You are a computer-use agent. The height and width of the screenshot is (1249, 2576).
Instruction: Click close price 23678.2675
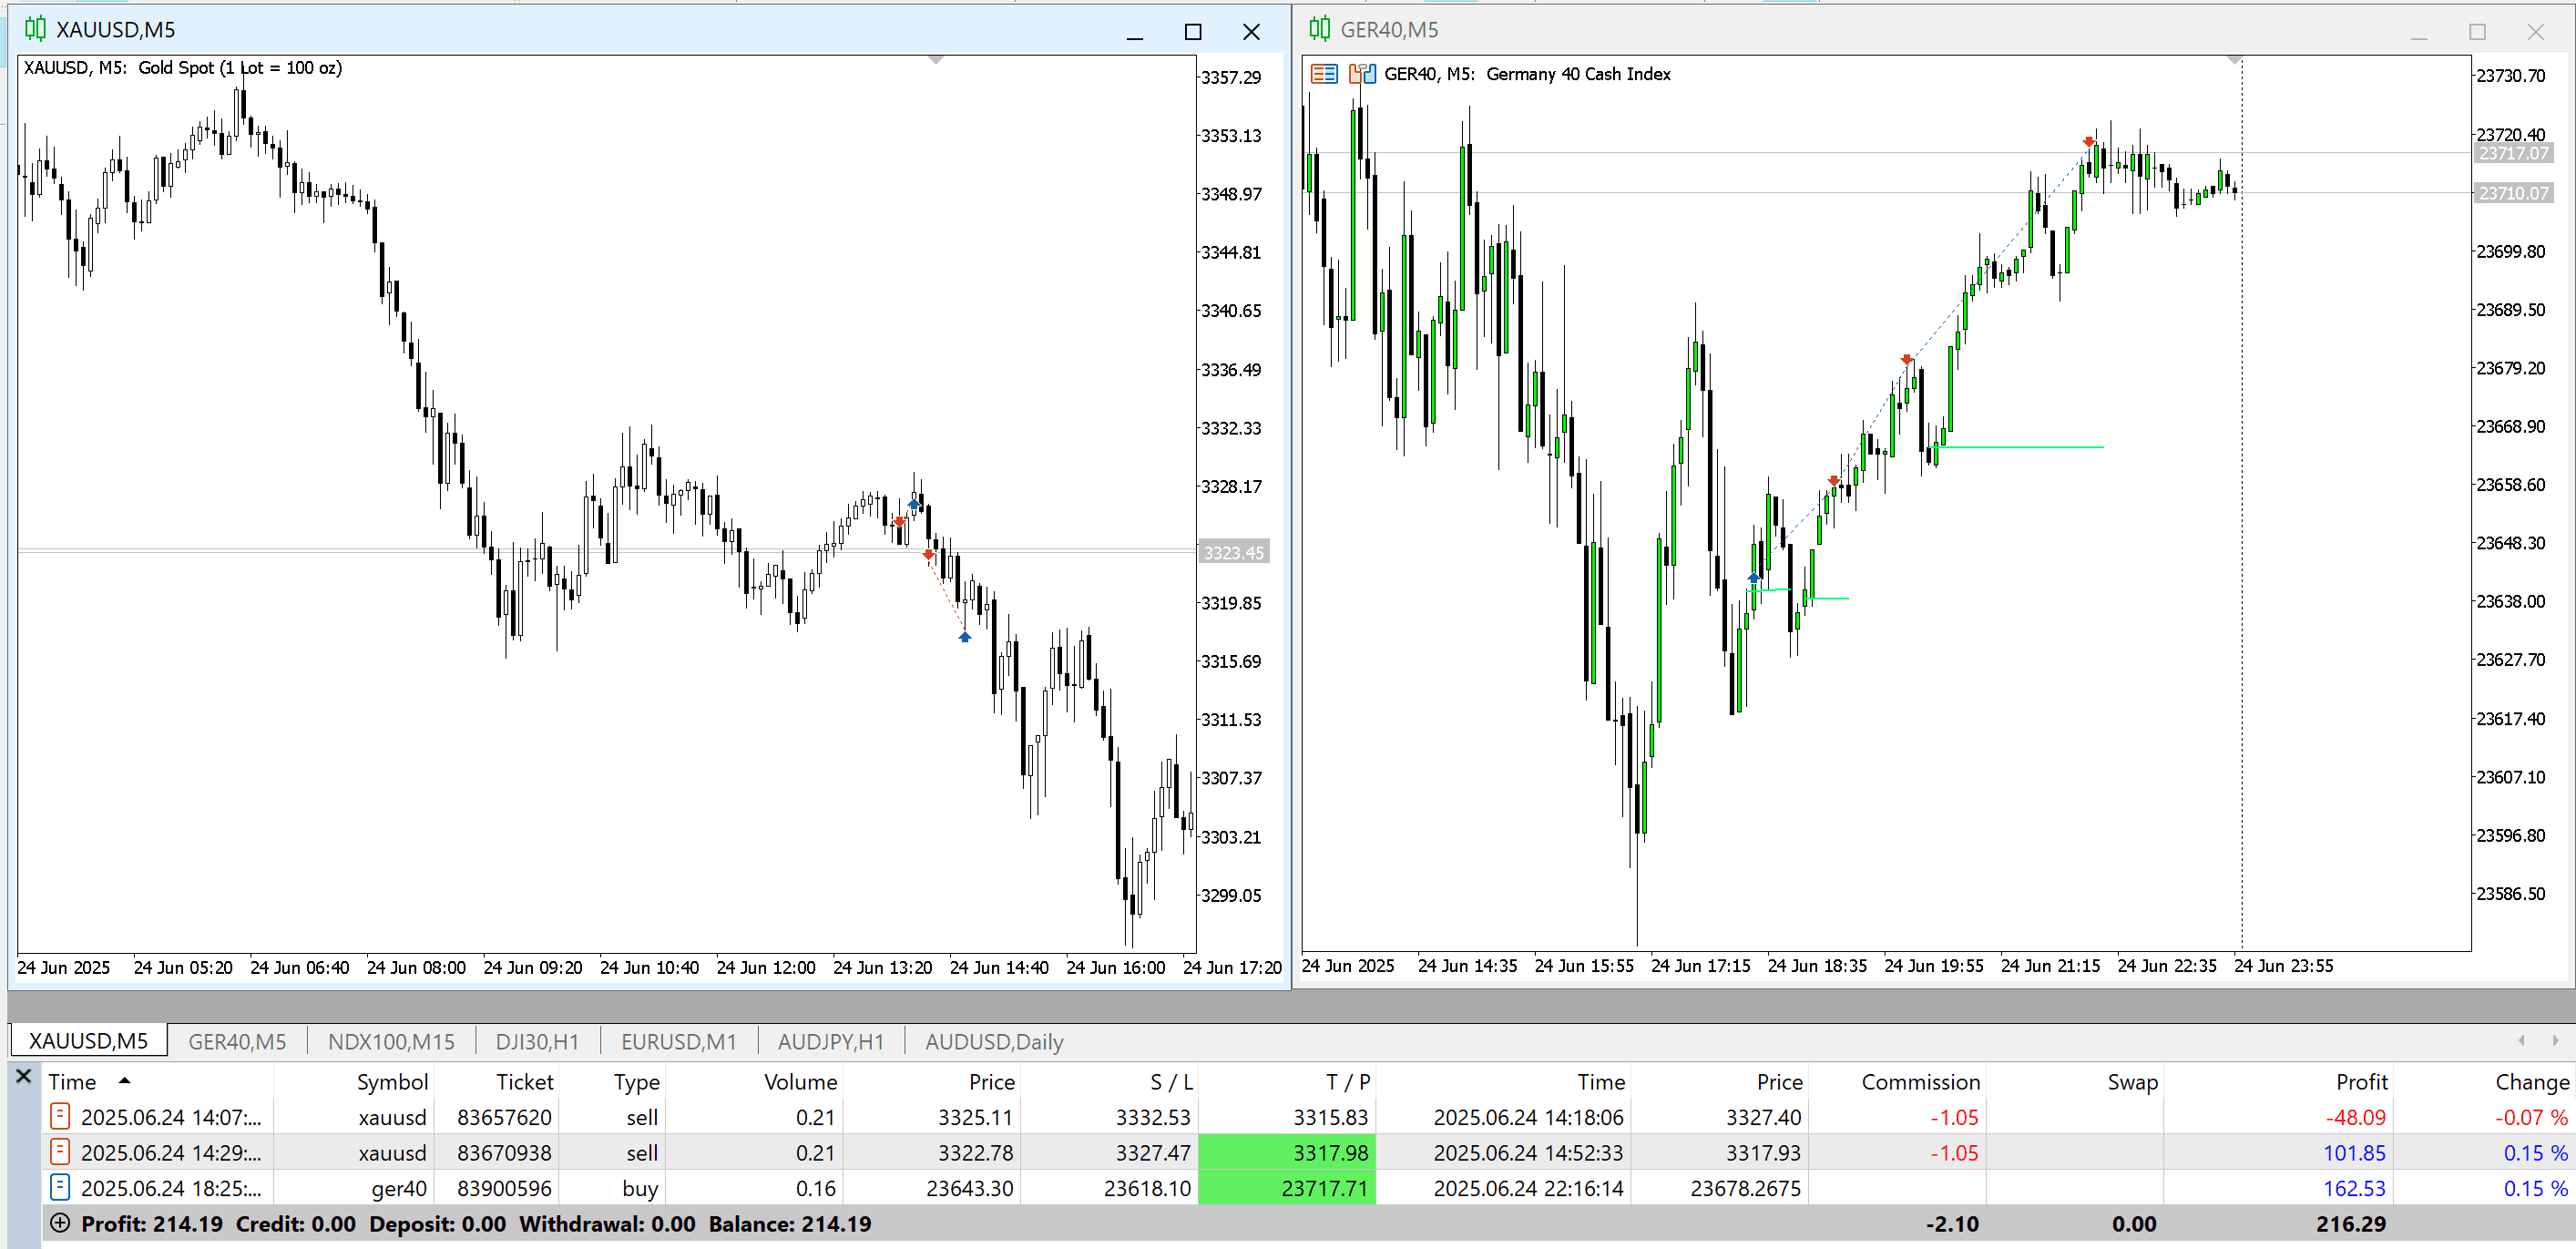click(x=1745, y=1188)
